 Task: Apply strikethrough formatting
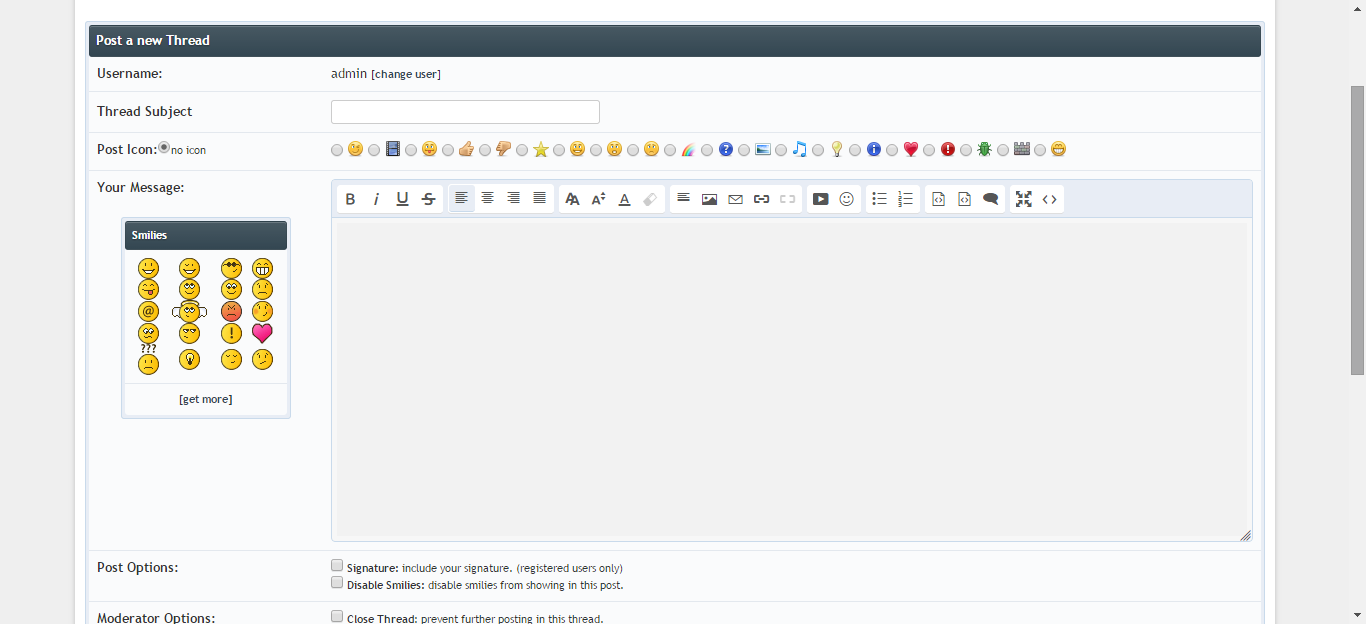click(428, 199)
